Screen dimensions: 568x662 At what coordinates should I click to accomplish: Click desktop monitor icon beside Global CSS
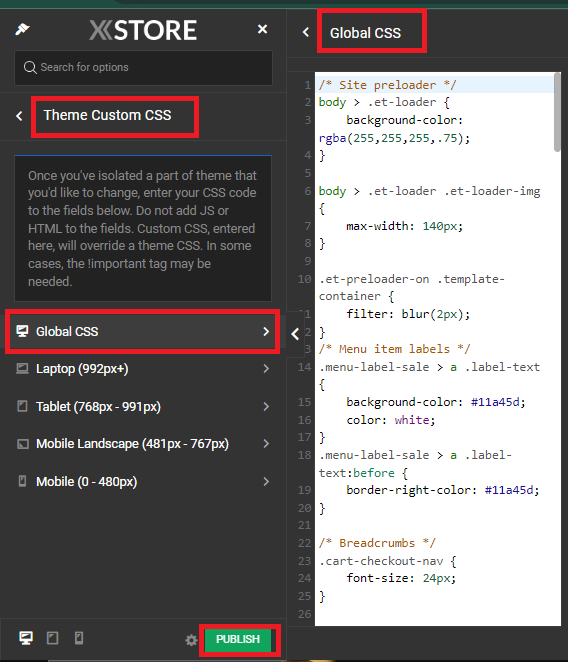pyautogui.click(x=22, y=331)
